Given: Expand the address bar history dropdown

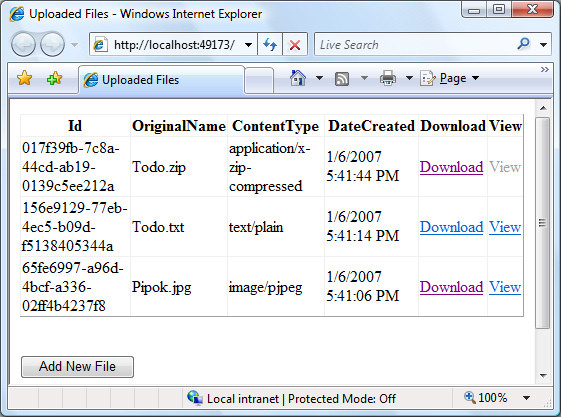Looking at the screenshot, I should 248,45.
